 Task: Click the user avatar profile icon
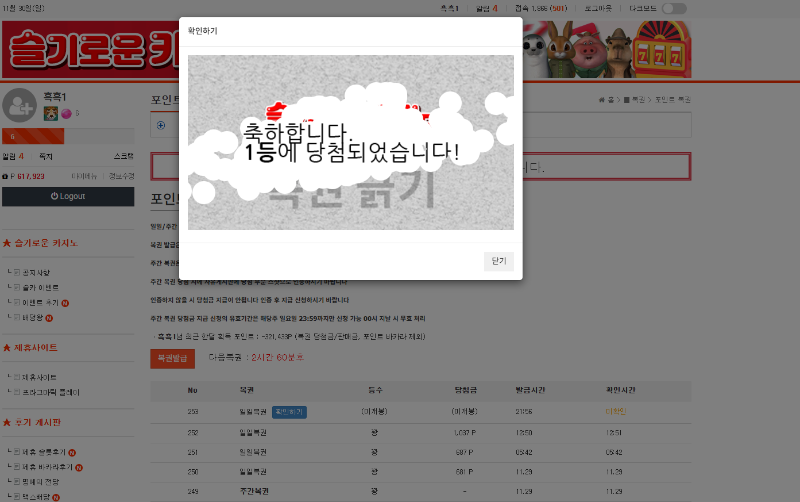(20, 105)
